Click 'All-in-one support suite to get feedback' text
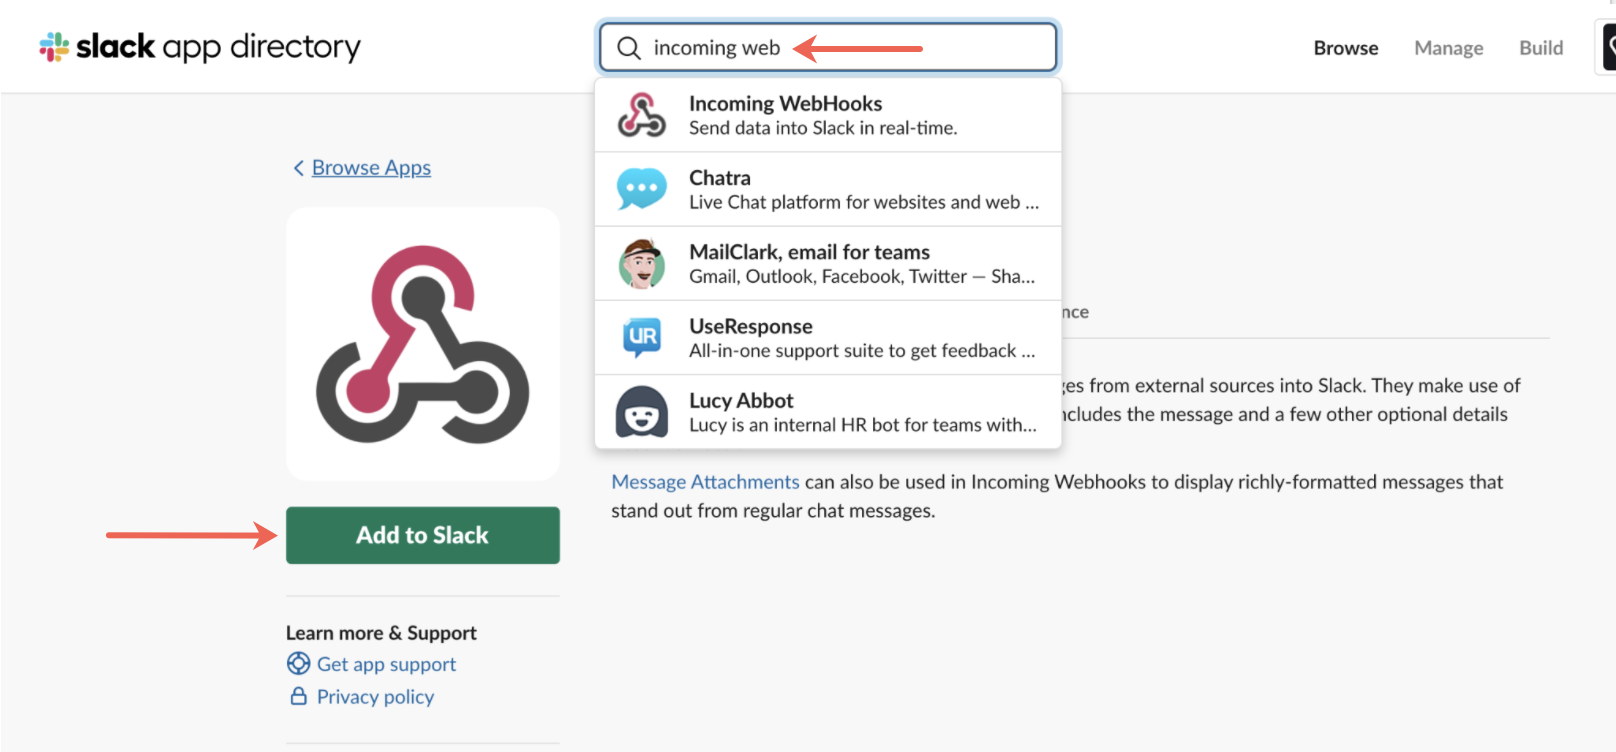The width and height of the screenshot is (1616, 752). click(x=862, y=351)
